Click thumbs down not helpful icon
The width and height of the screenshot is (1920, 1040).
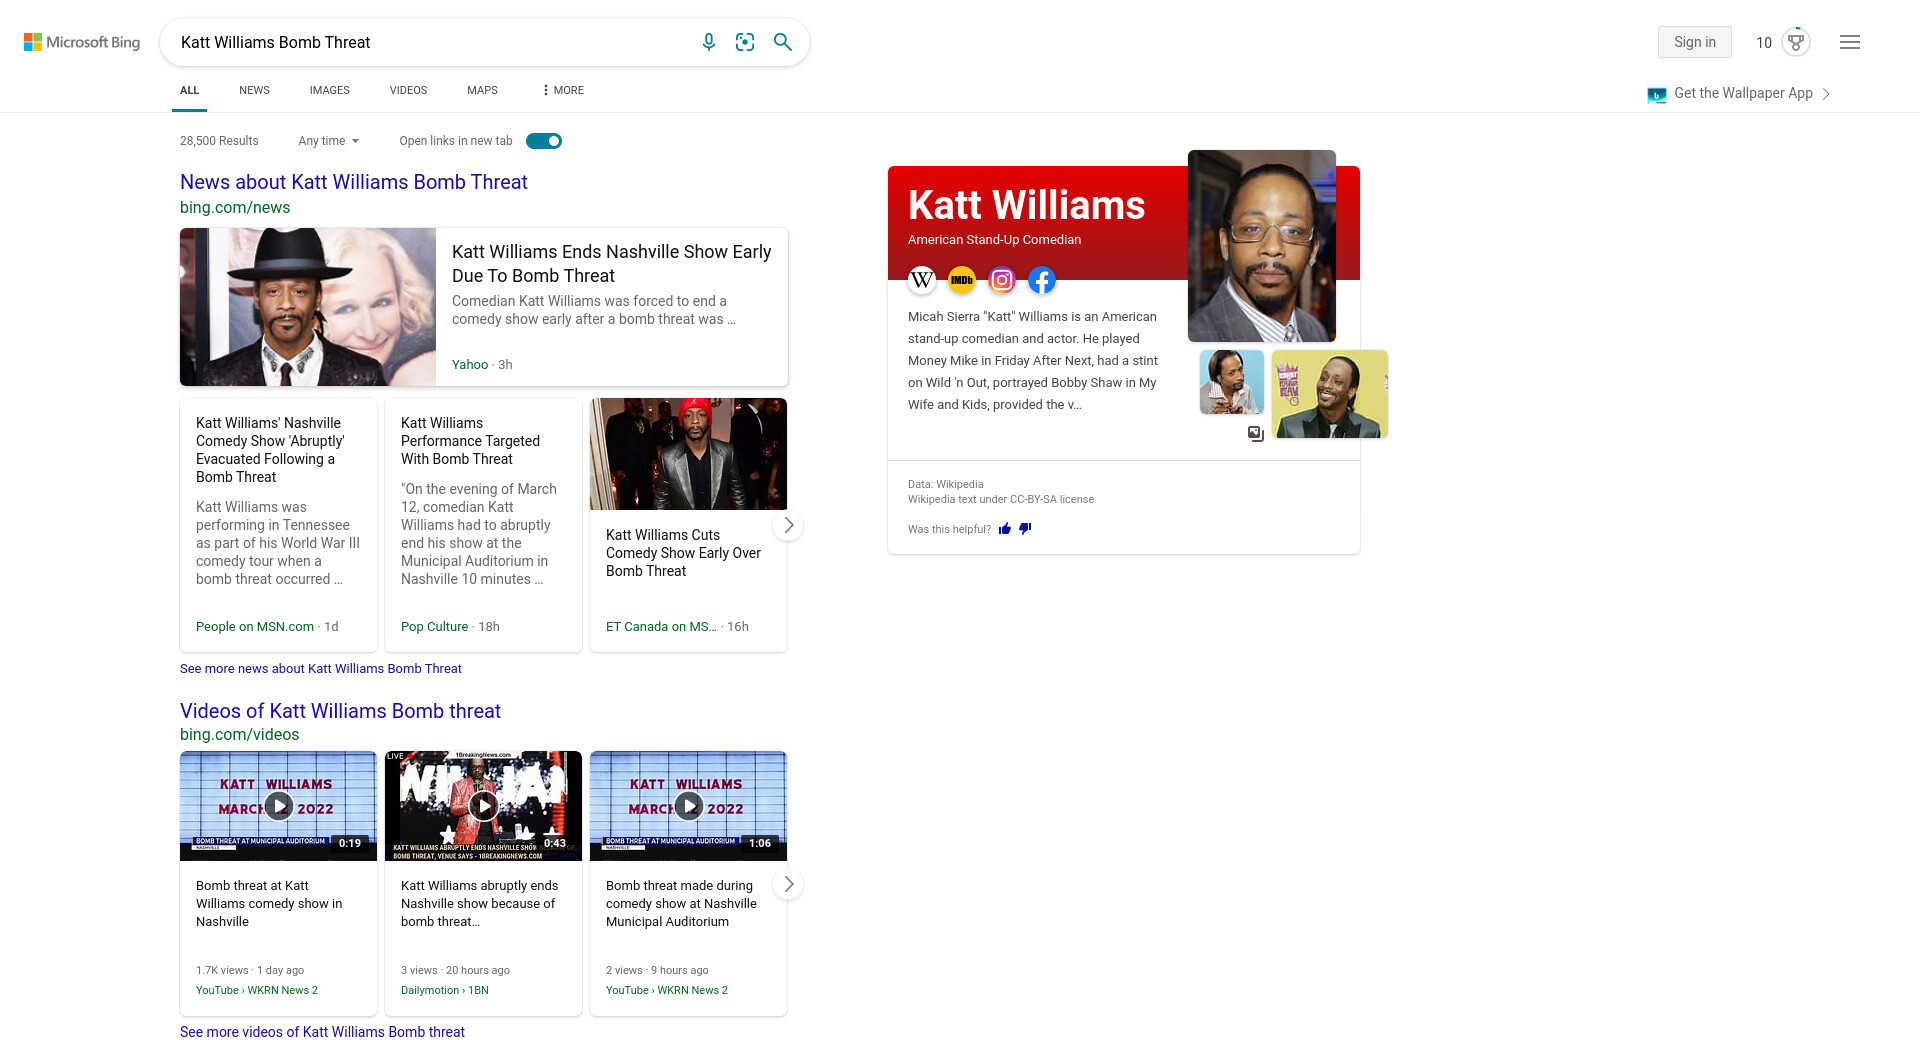1025,529
